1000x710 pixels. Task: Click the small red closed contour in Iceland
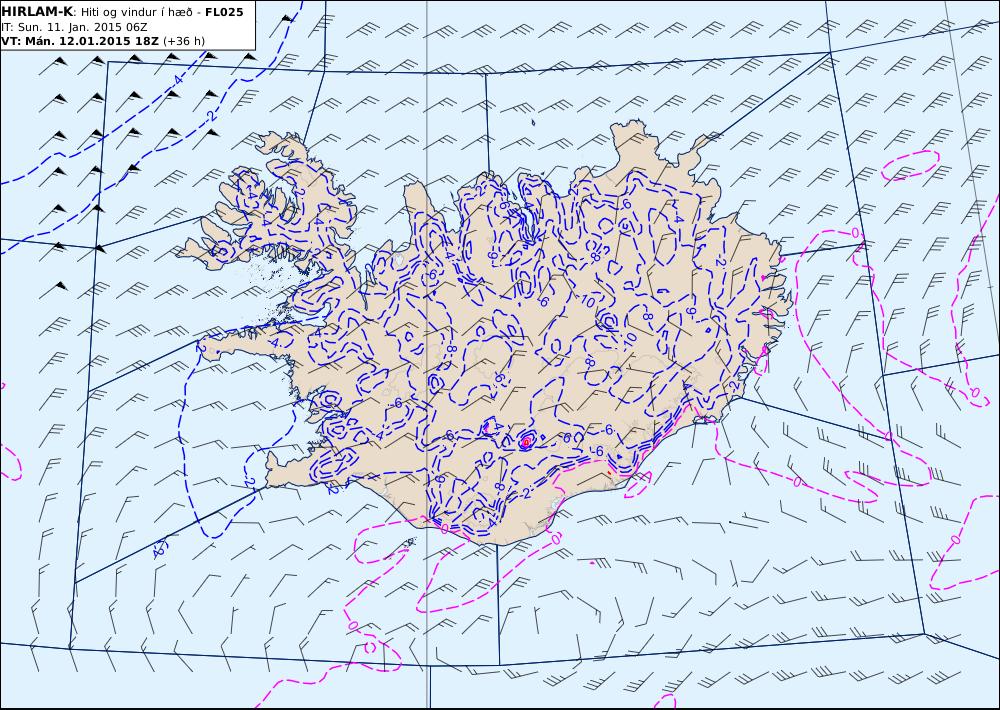tap(526, 441)
